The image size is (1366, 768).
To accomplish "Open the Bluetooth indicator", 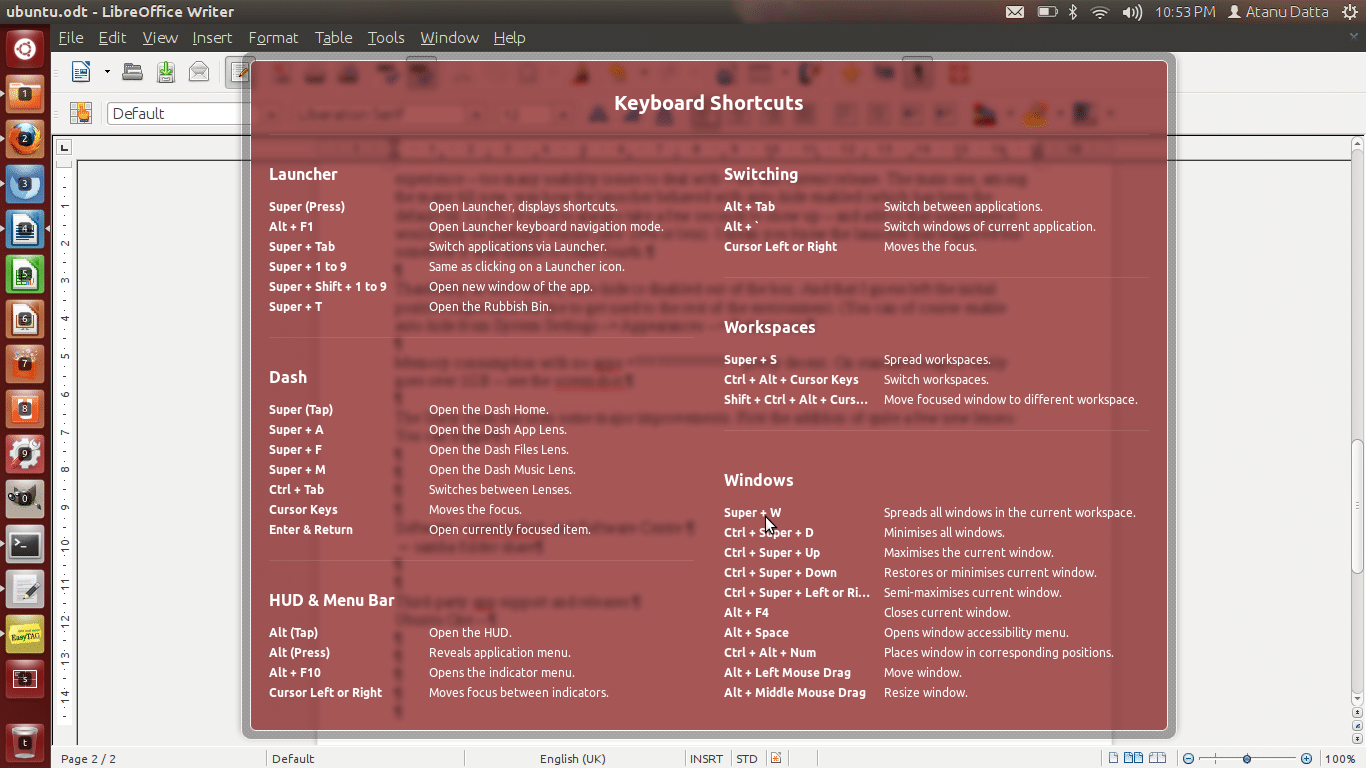I will (x=1073, y=12).
